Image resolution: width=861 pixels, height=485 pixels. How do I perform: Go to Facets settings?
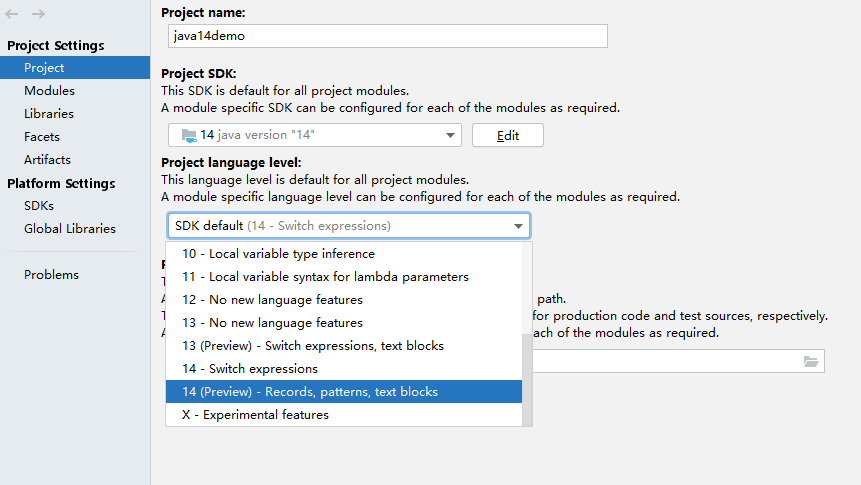(x=42, y=137)
